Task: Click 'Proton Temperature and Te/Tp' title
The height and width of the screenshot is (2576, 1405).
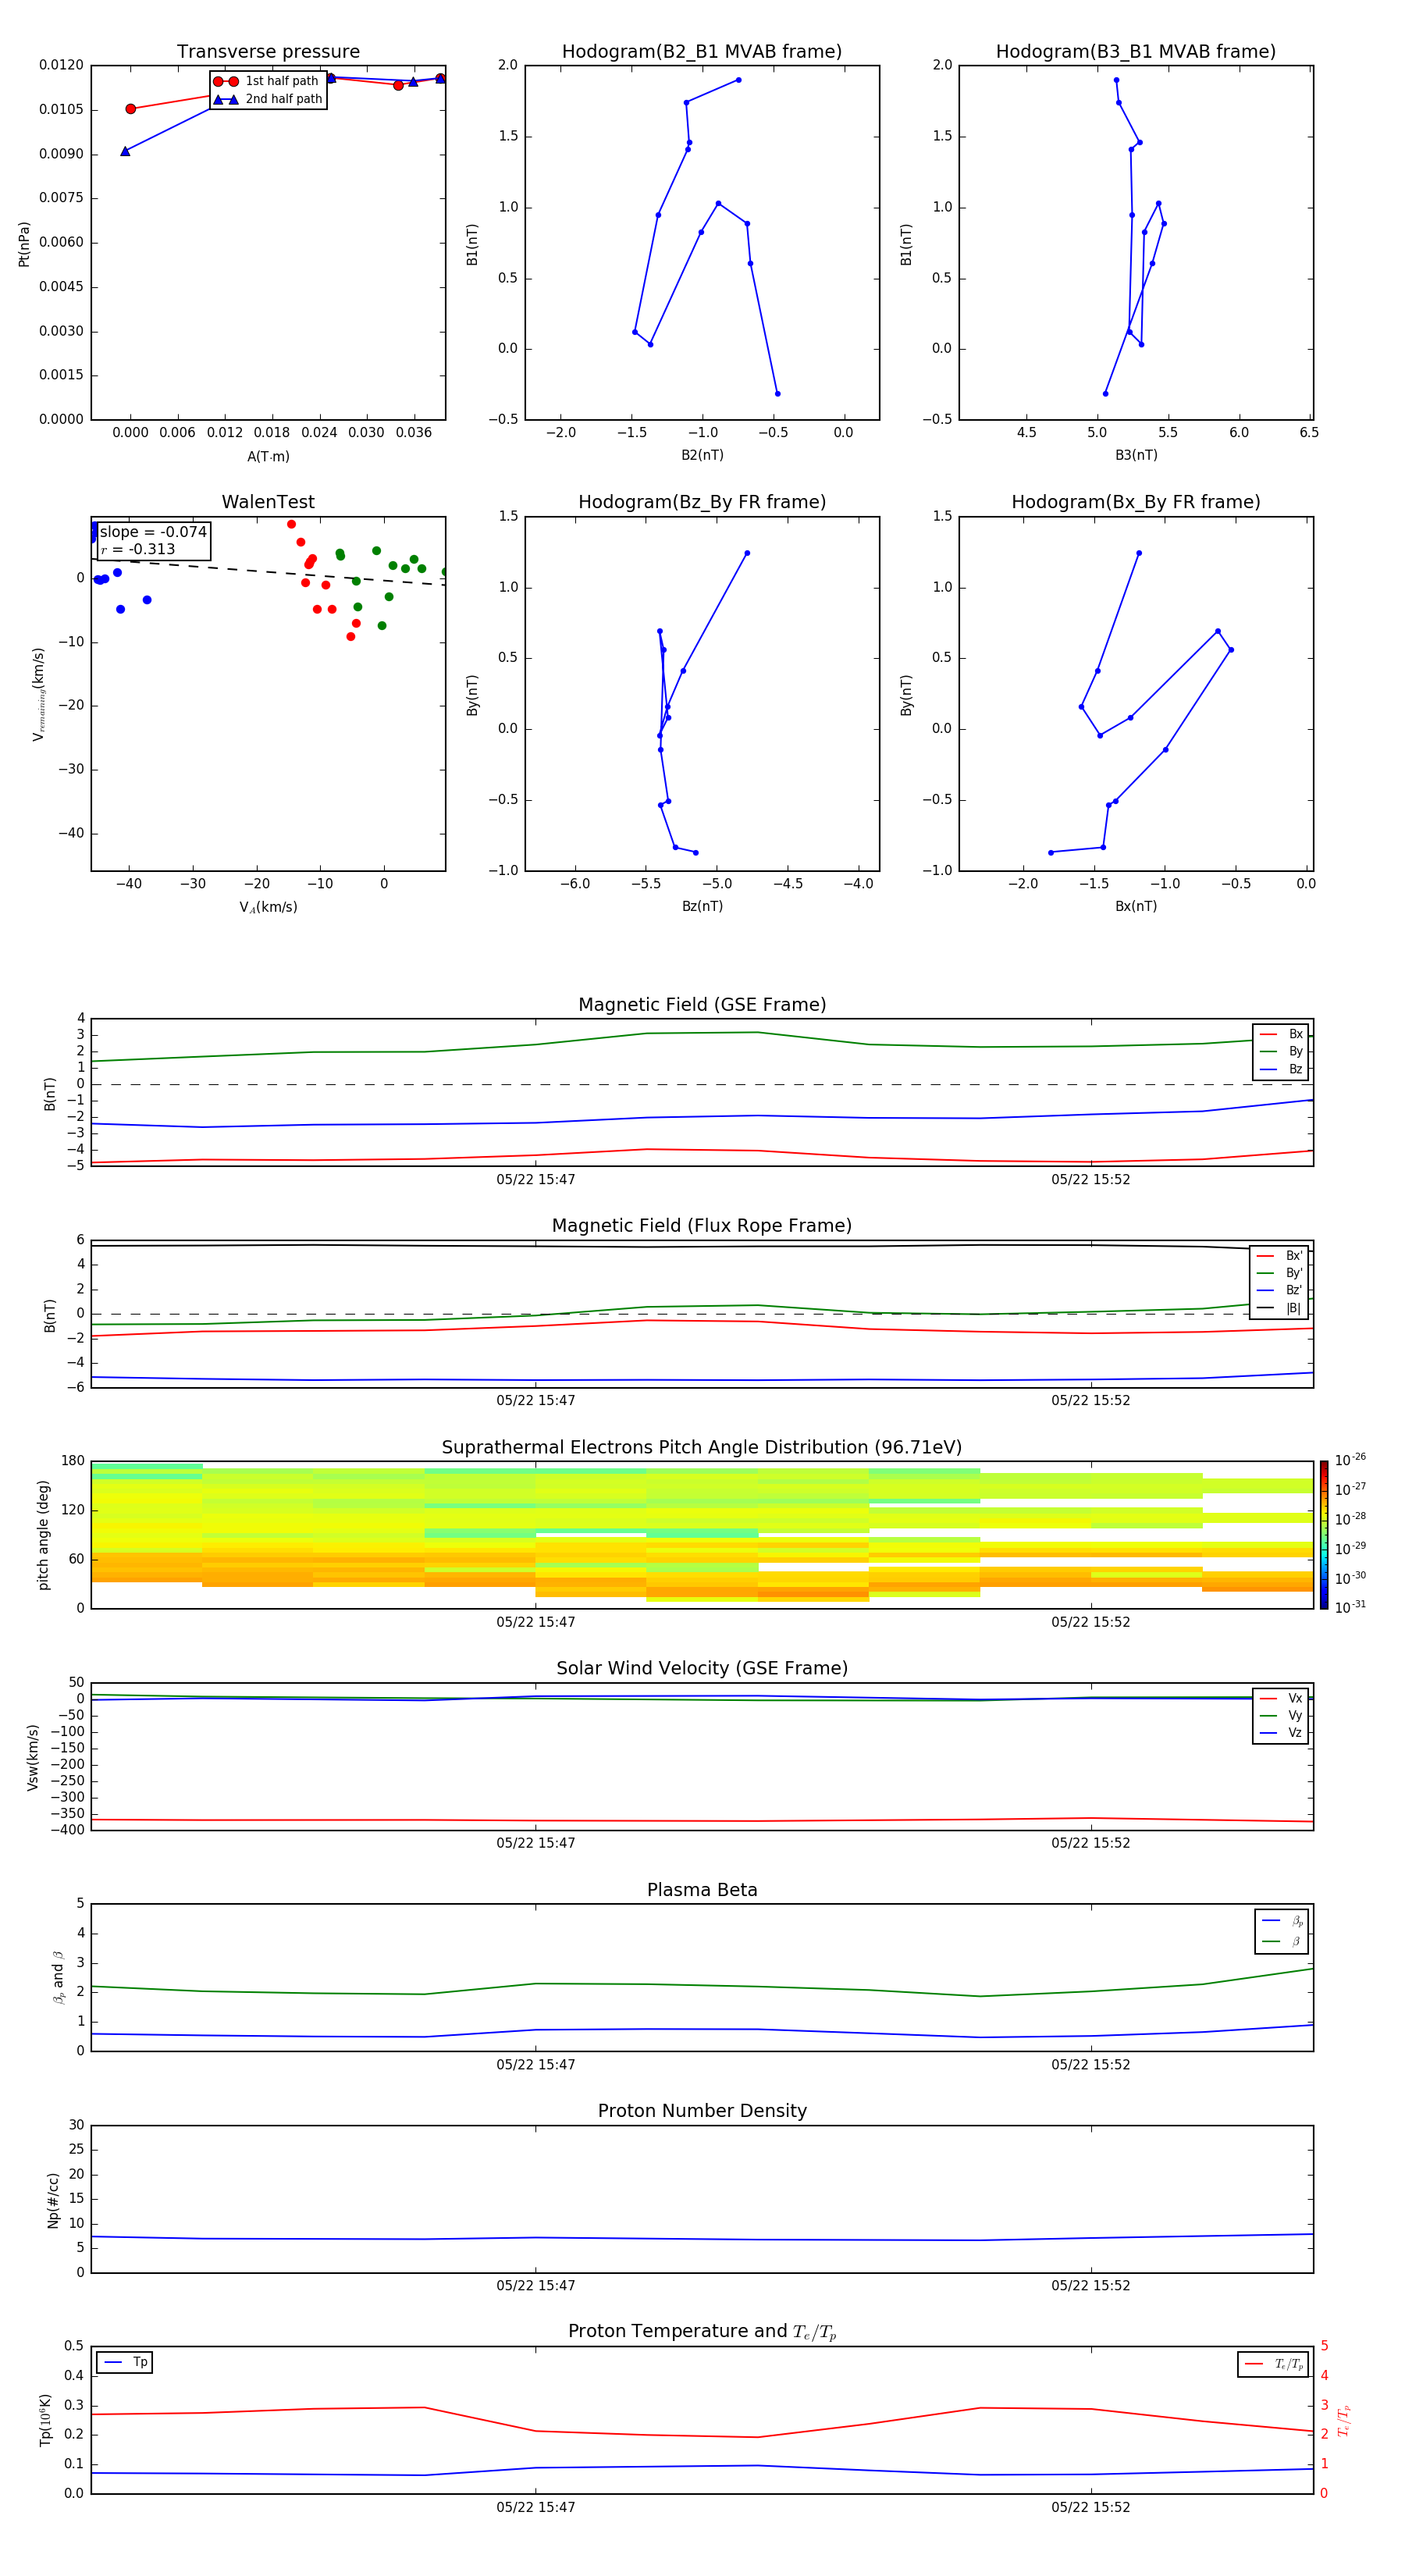Action: point(702,2332)
